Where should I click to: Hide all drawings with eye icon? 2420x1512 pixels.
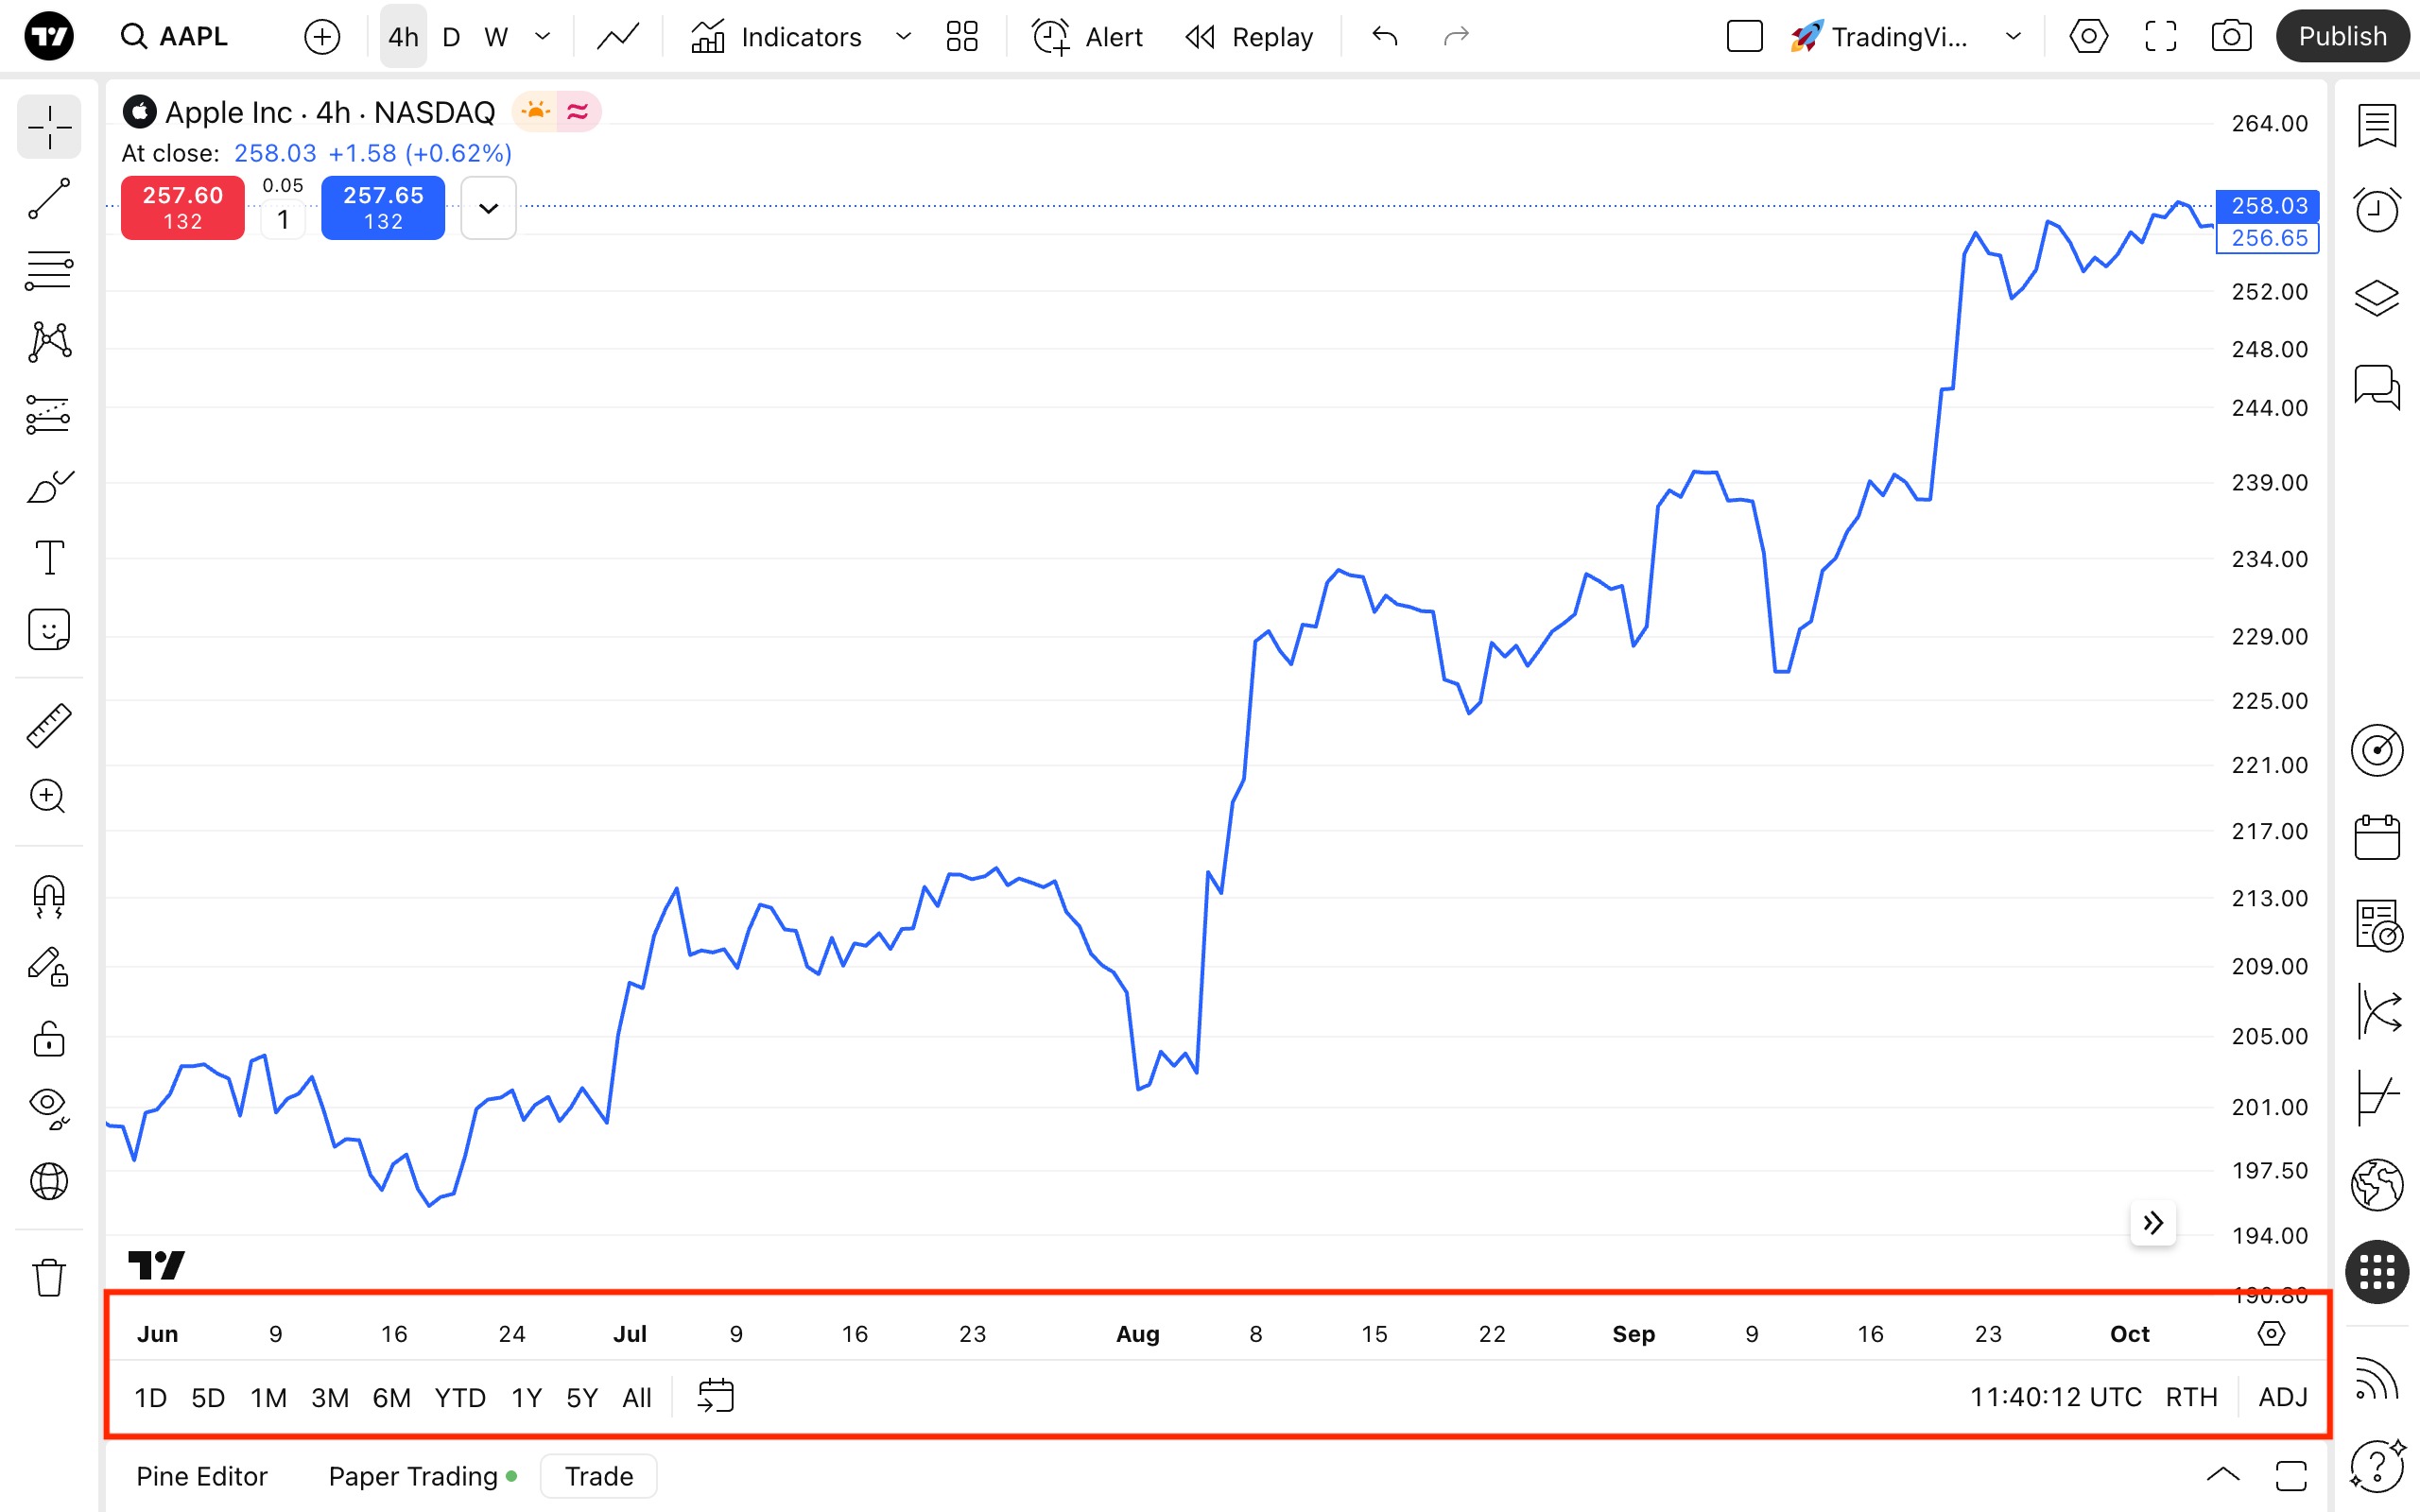48,1106
